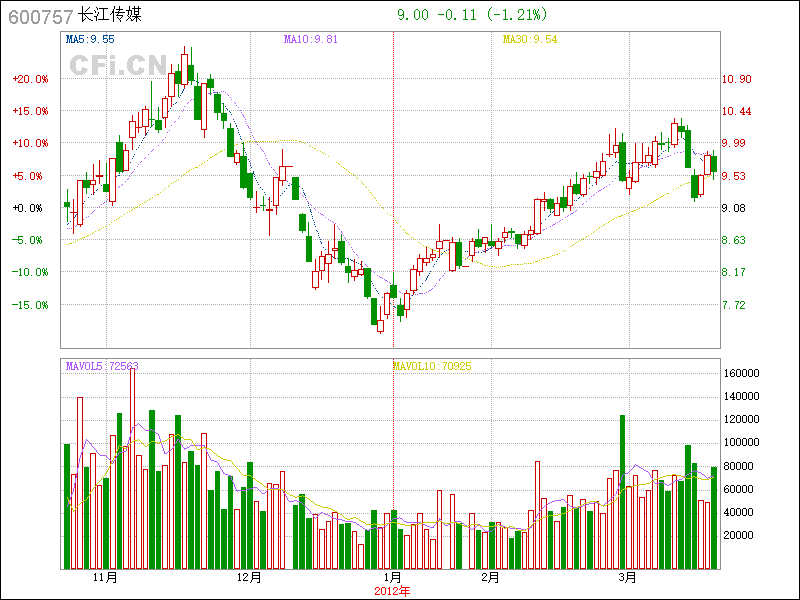This screenshot has height=600, width=800.
Task: Toggle the MA10:9.81 moving average label
Action: (x=311, y=39)
